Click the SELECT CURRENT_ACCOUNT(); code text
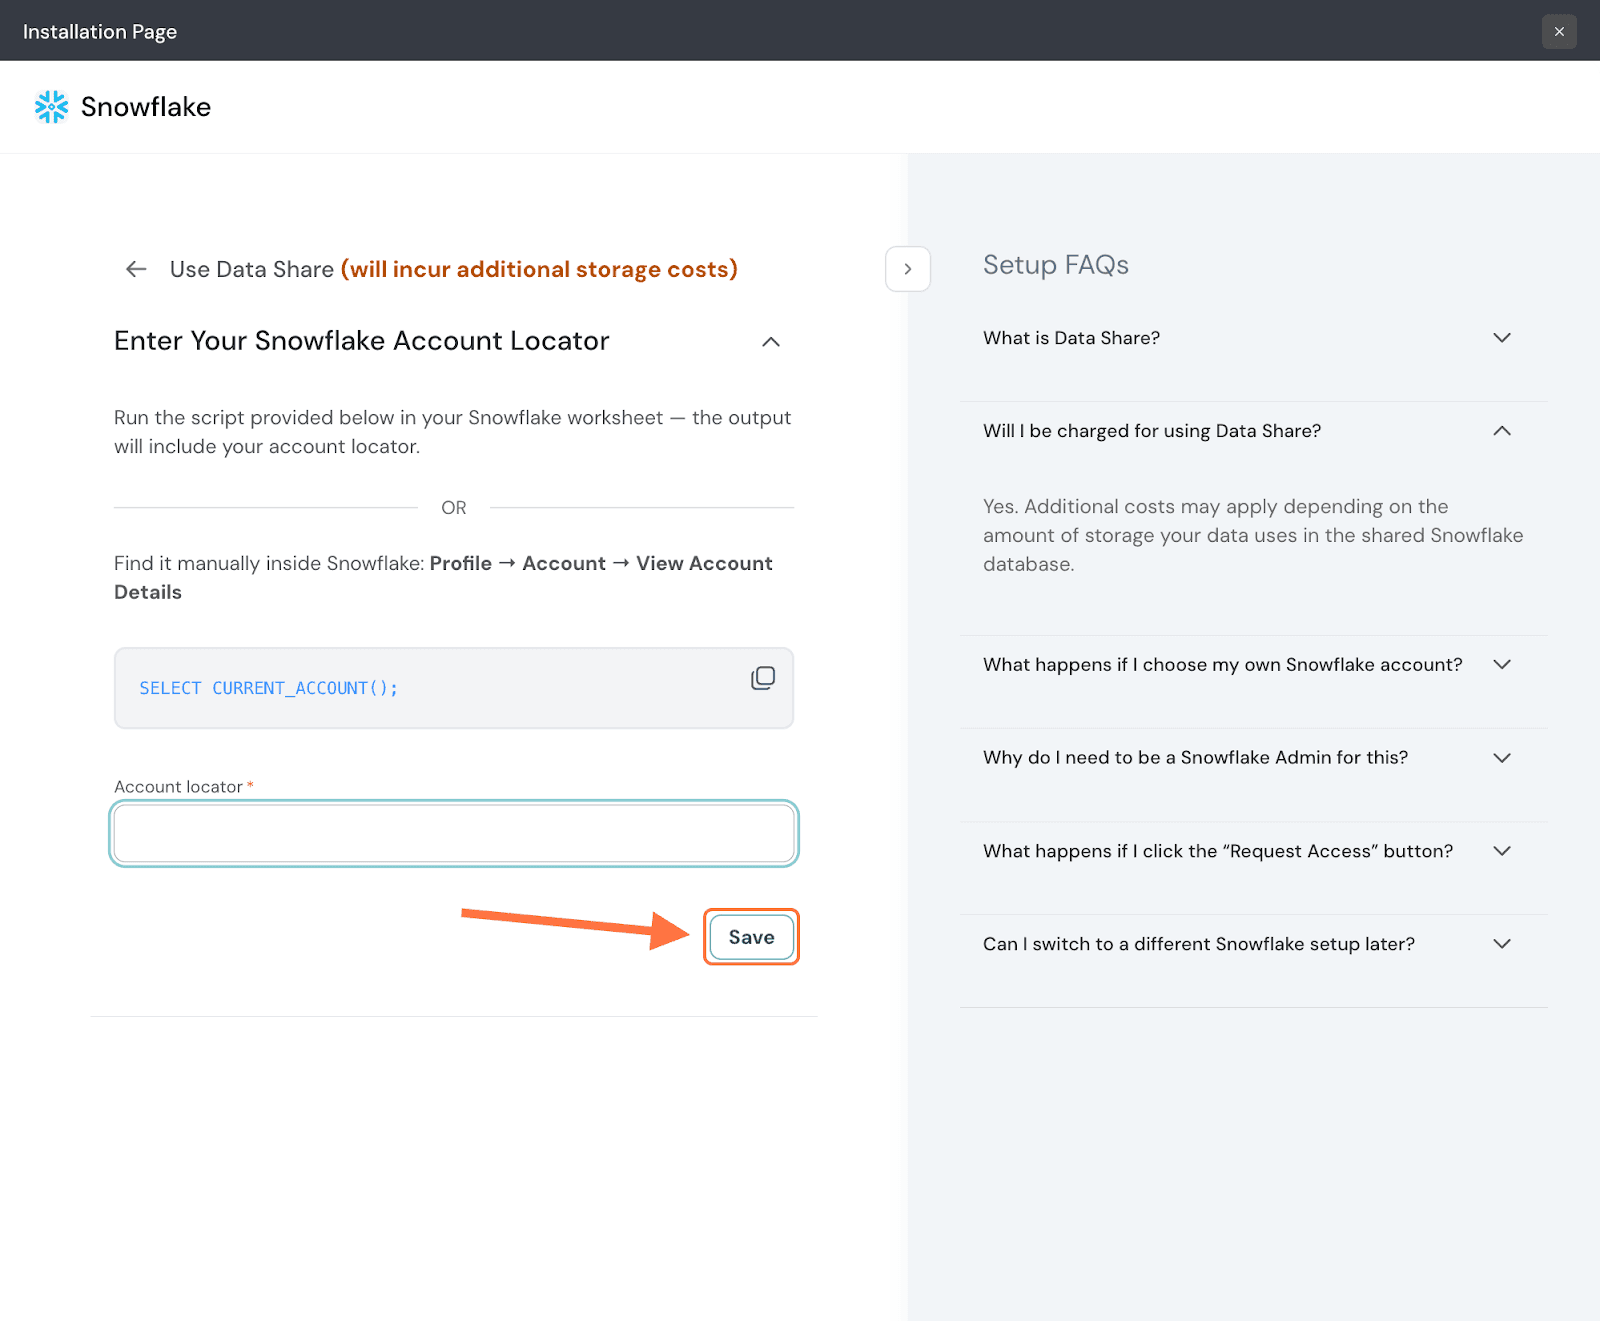 pos(268,688)
